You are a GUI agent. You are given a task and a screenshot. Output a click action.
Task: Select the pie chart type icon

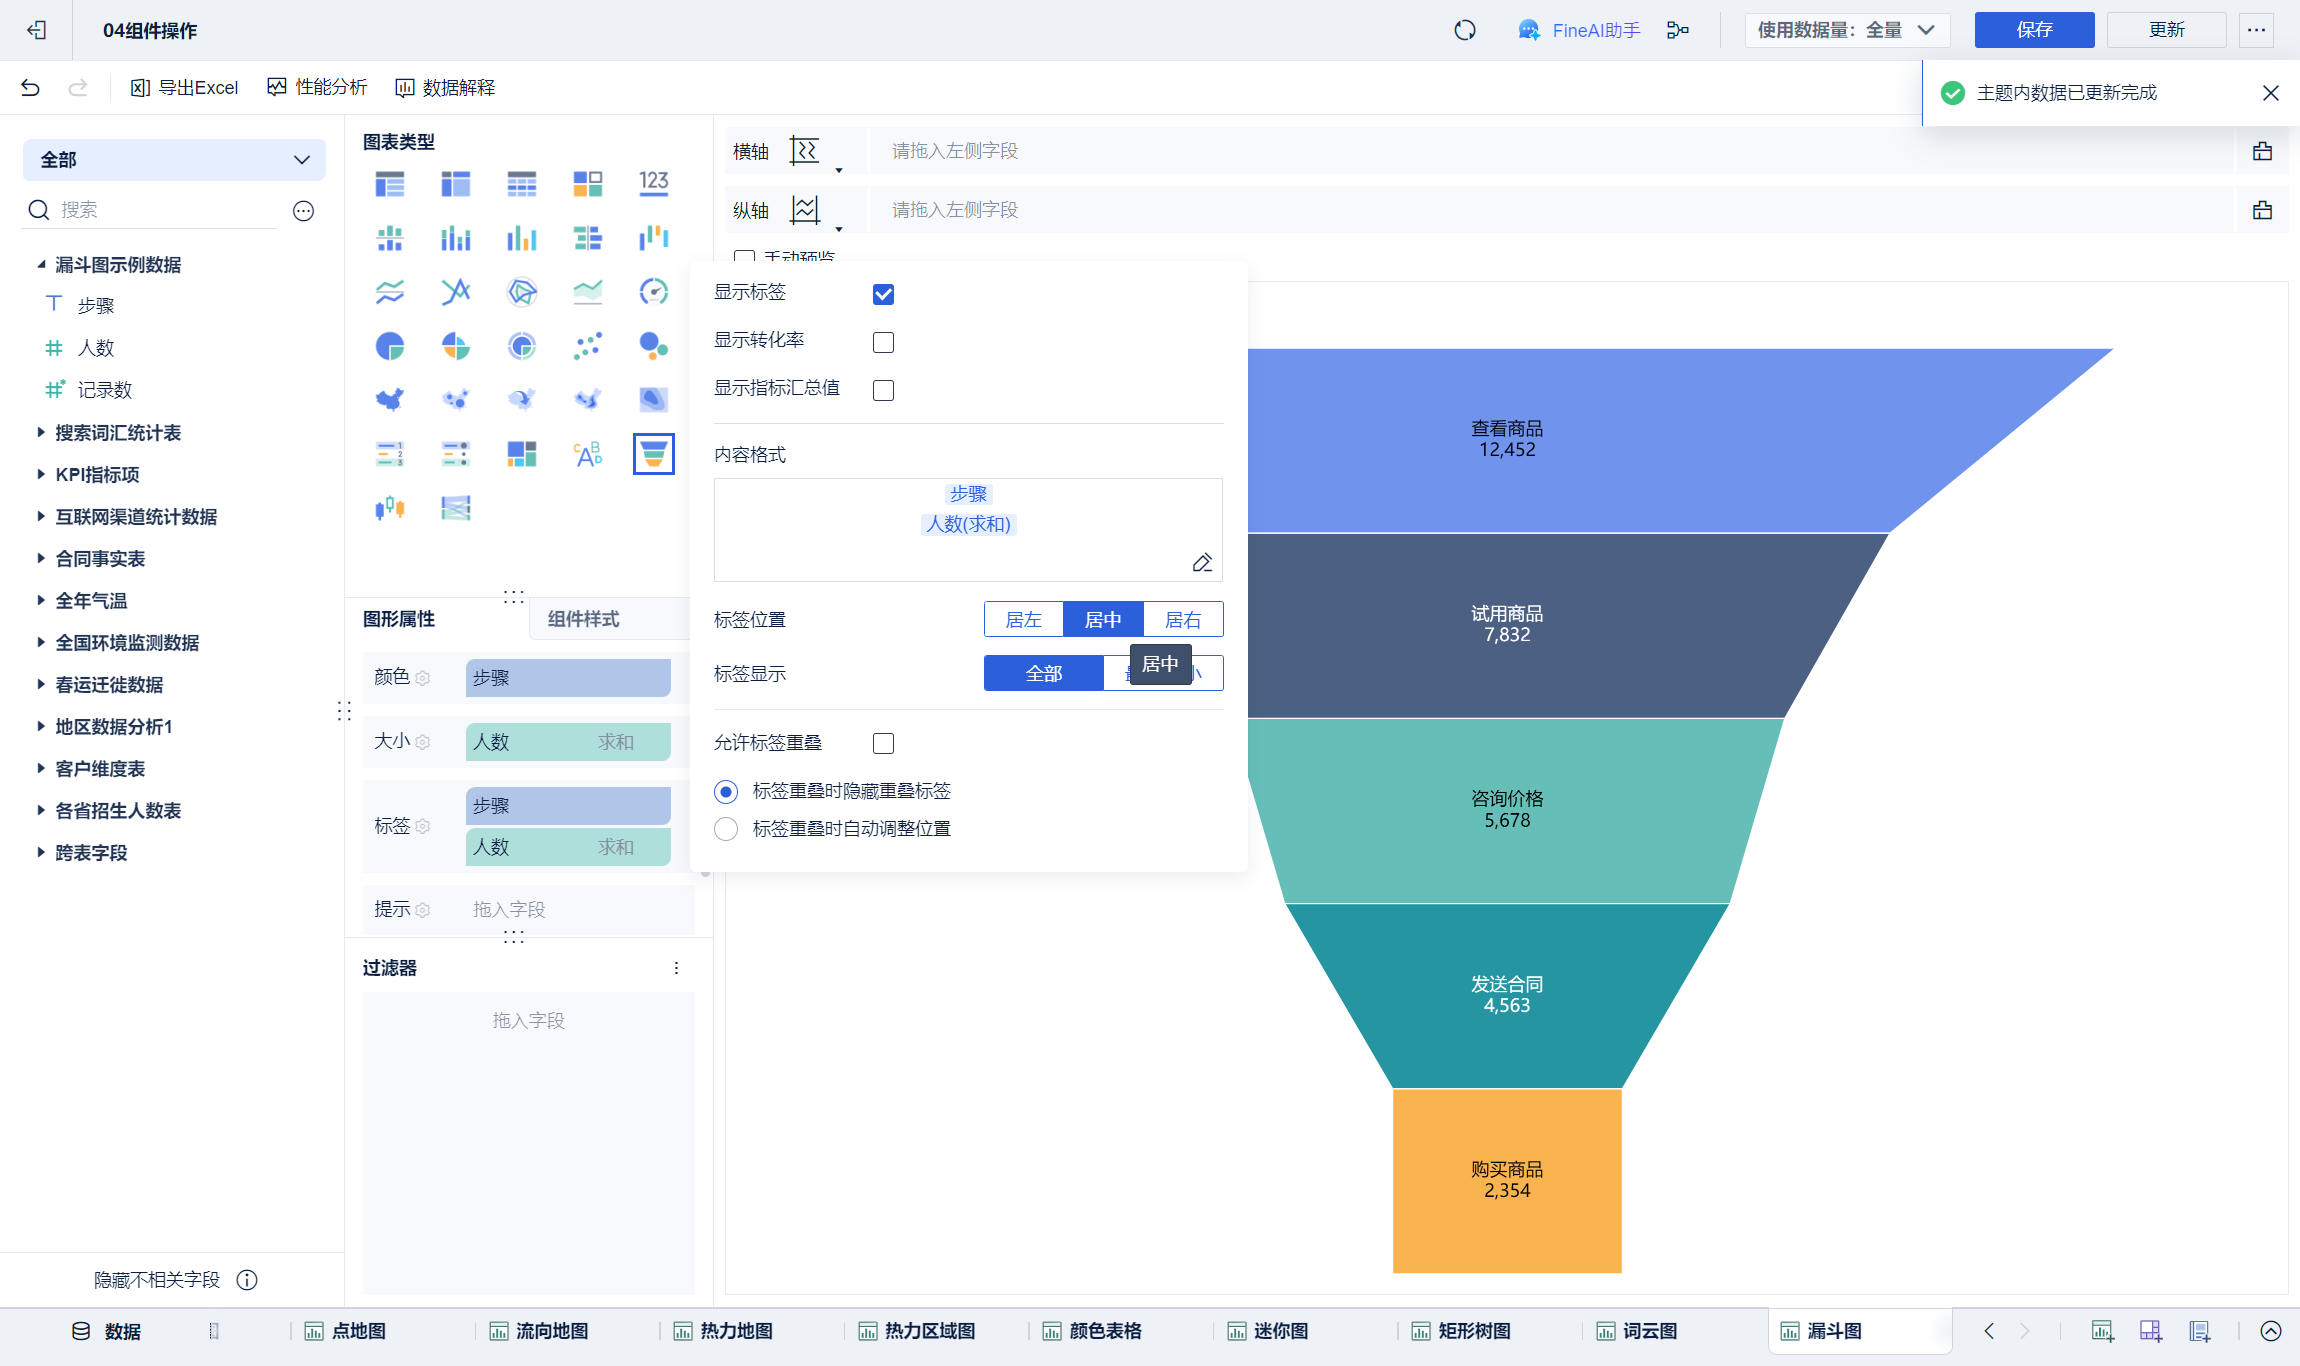(x=390, y=346)
